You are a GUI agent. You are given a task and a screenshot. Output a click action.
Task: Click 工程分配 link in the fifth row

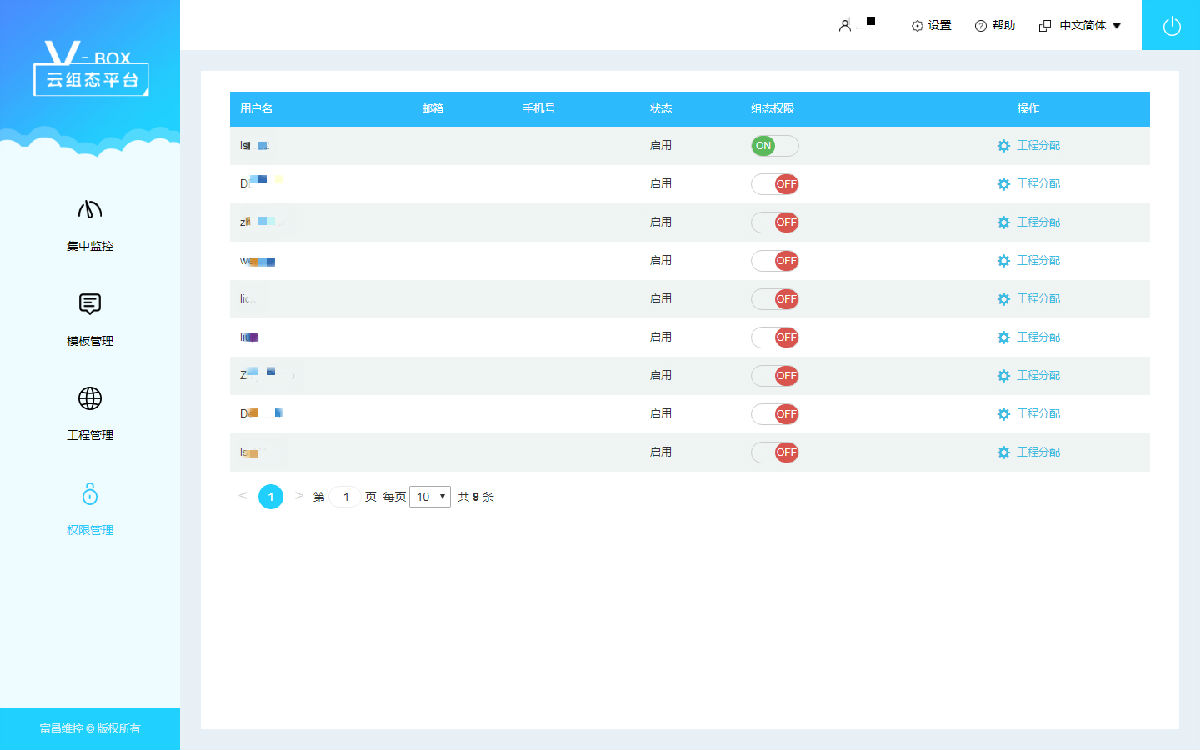coord(1038,299)
